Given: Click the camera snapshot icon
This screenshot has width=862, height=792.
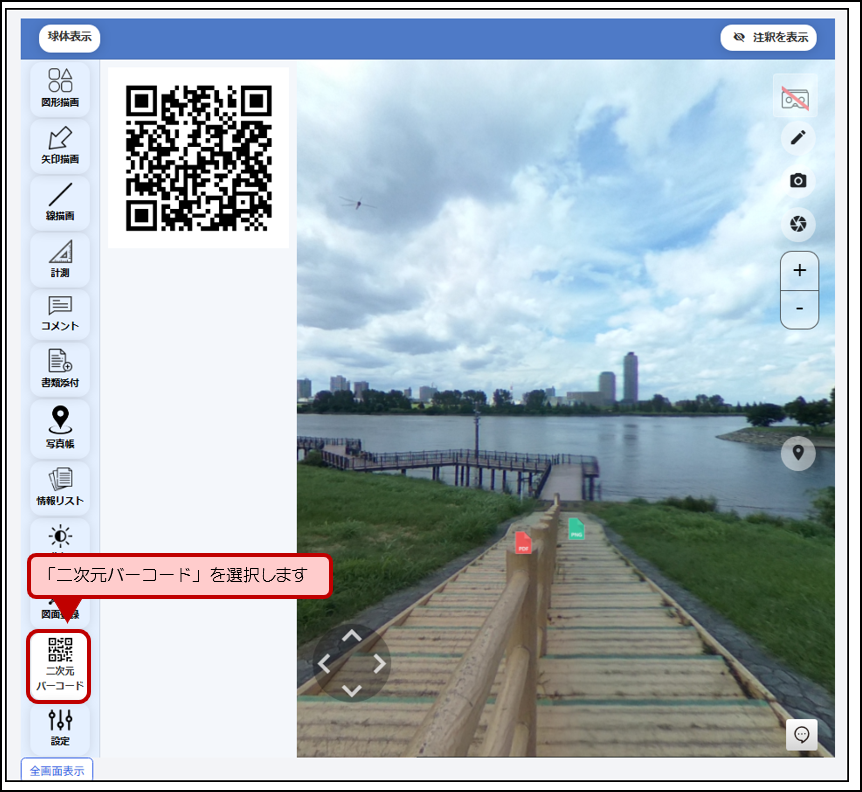Looking at the screenshot, I should click(x=798, y=180).
